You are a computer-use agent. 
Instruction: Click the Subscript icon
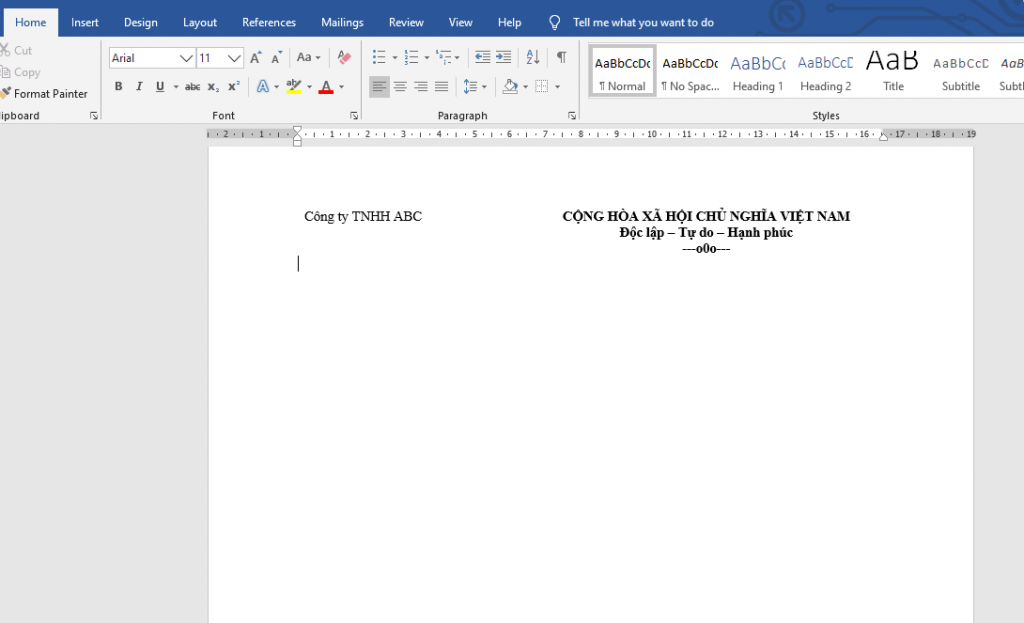pos(213,87)
